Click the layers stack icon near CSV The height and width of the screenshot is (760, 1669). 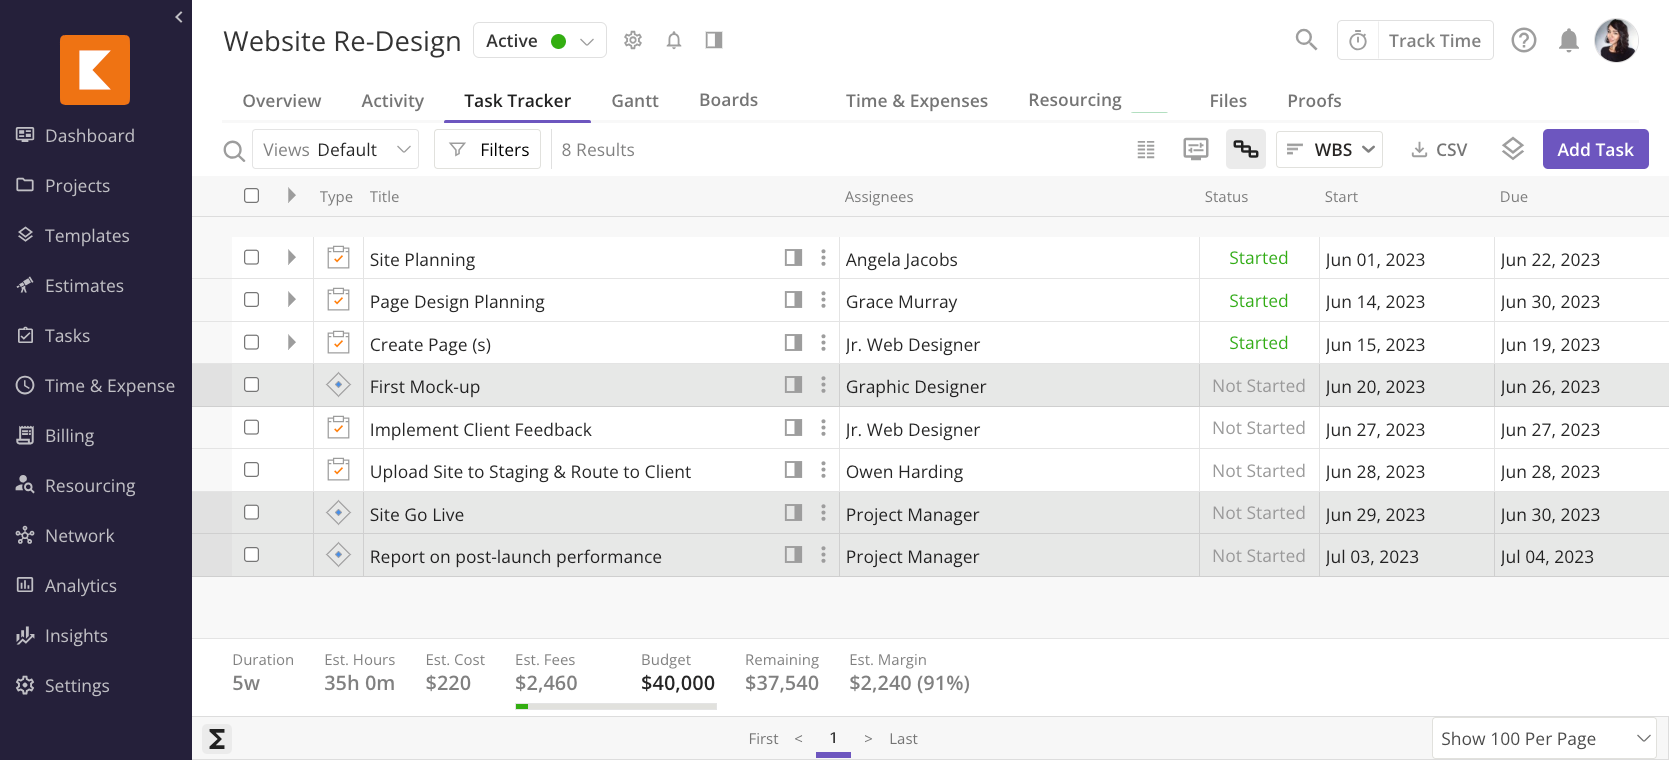click(x=1512, y=150)
